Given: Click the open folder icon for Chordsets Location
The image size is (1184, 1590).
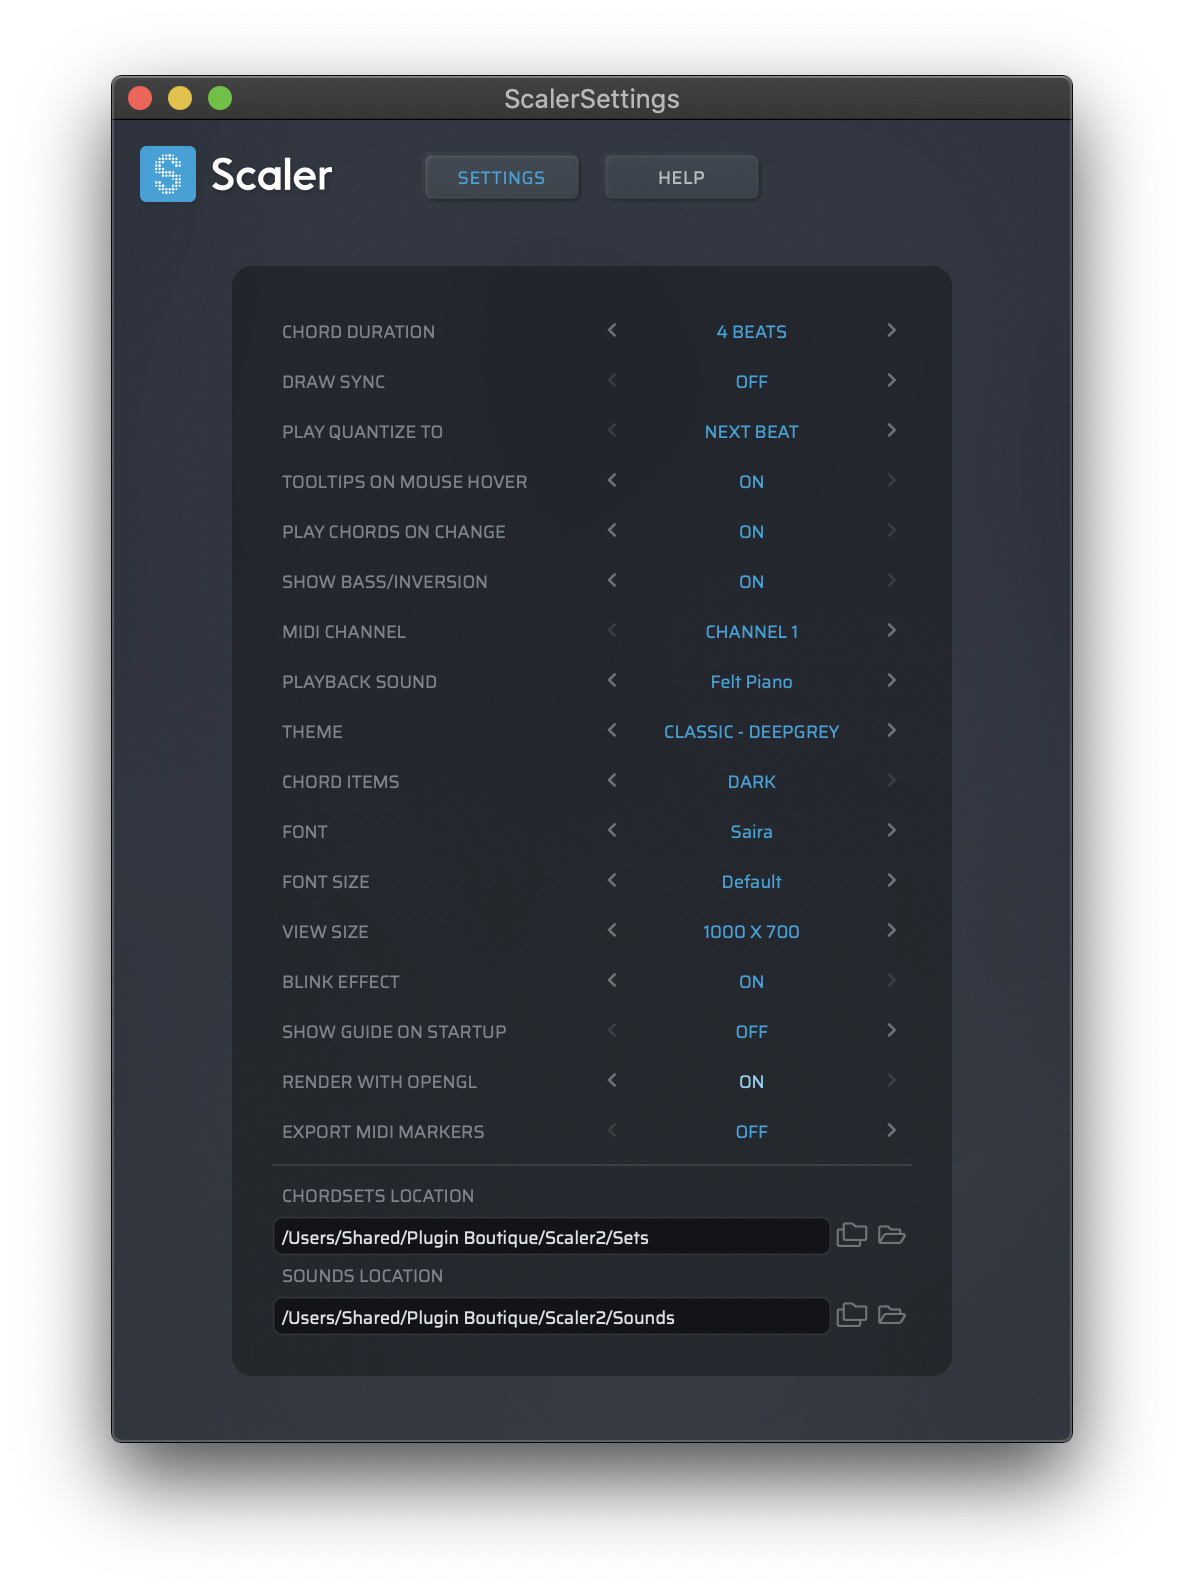Looking at the screenshot, I should tap(892, 1235).
